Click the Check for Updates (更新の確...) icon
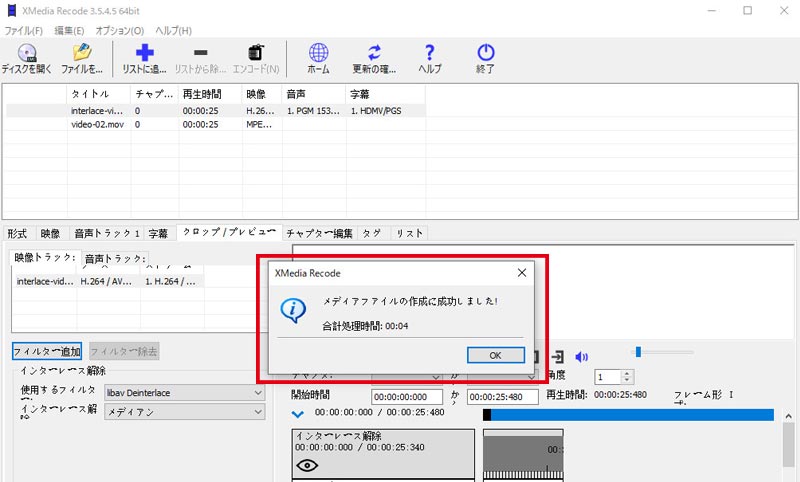Image resolution: width=800 pixels, height=482 pixels. tap(374, 53)
